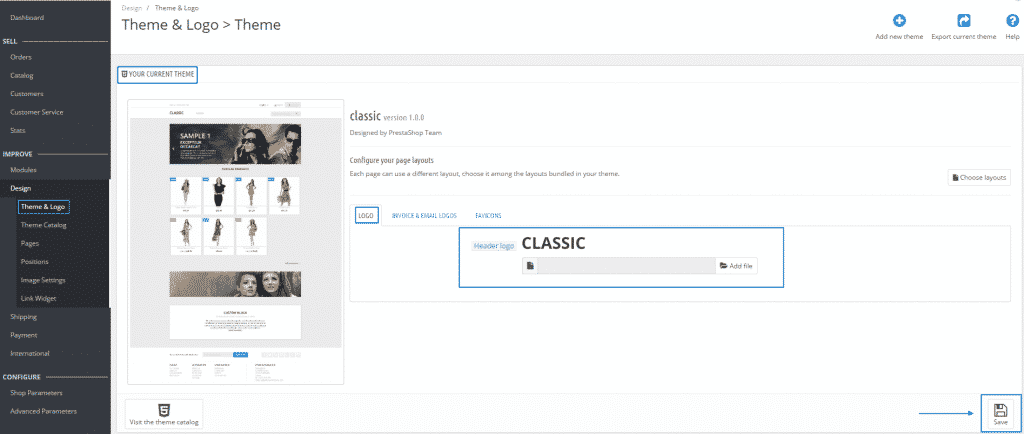This screenshot has width=1024, height=434.
Task: Click the 'Configure your page layouts' heading
Action: (x=392, y=160)
